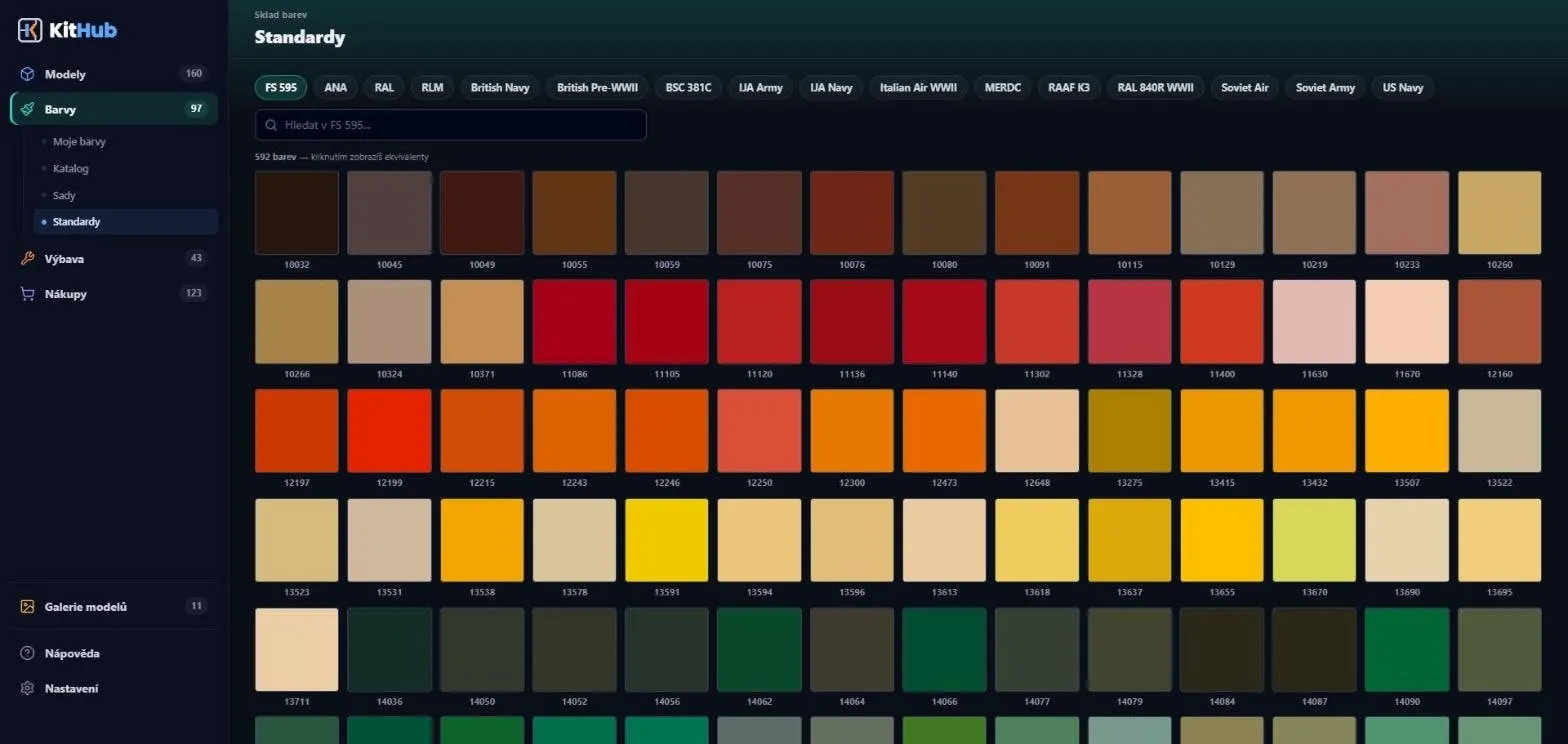
Task: Select orange color swatch 12199
Action: (389, 431)
